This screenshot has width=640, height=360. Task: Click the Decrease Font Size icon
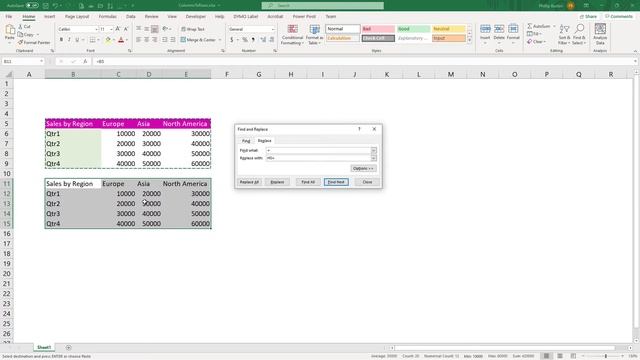coord(126,29)
